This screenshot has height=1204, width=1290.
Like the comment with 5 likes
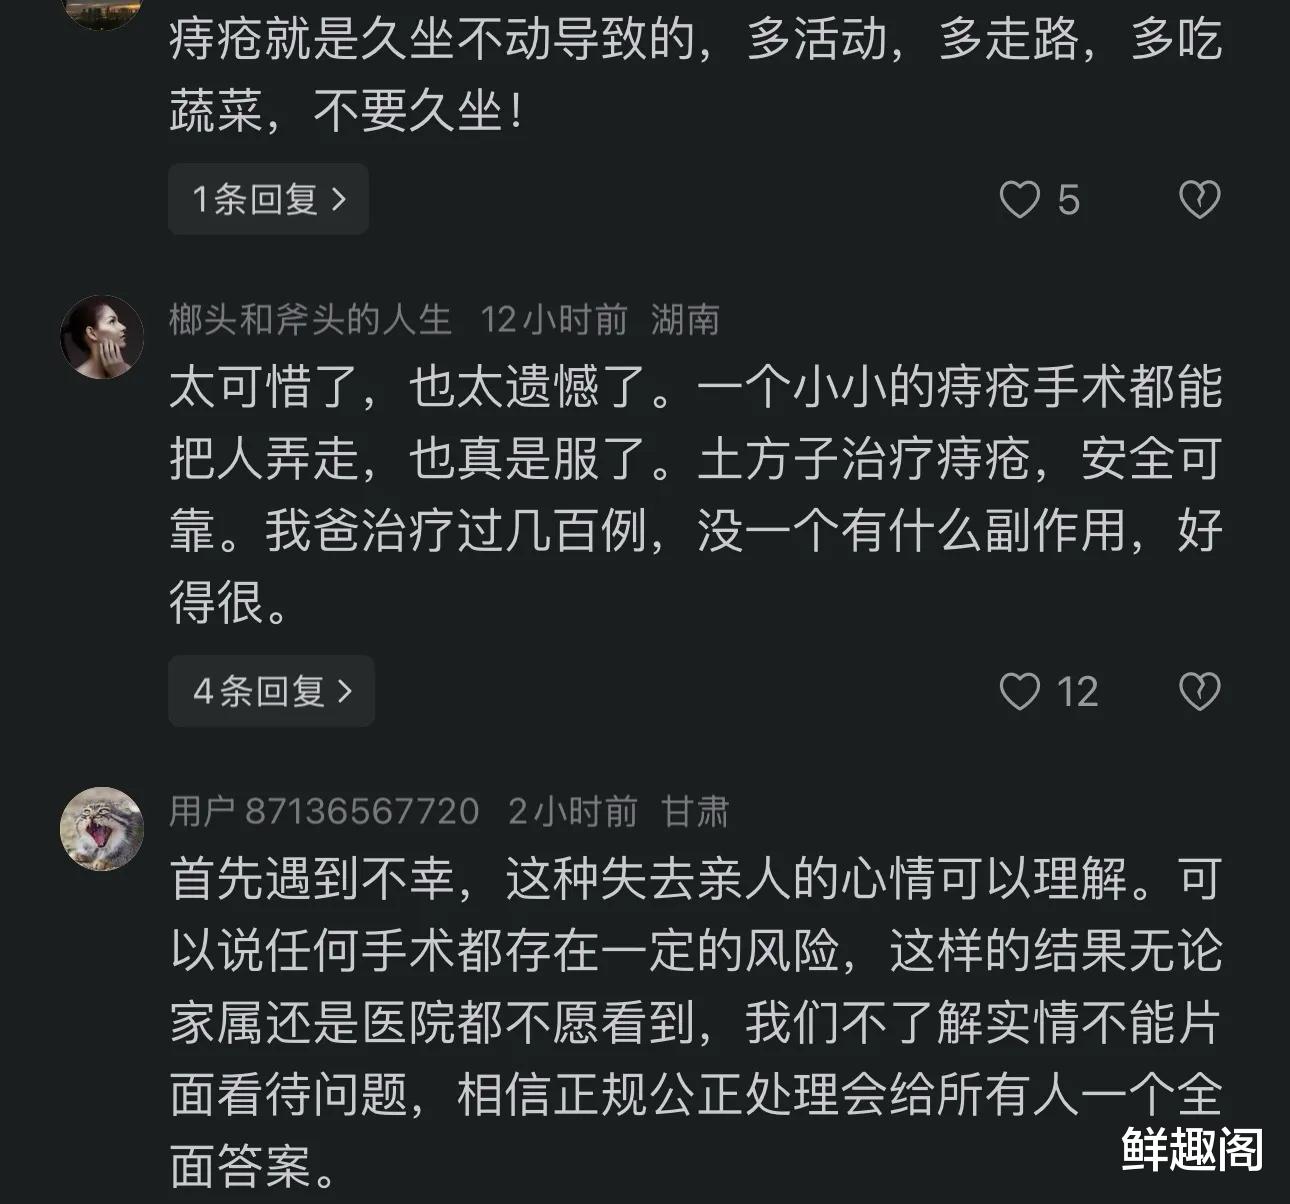pyautogui.click(x=1020, y=200)
